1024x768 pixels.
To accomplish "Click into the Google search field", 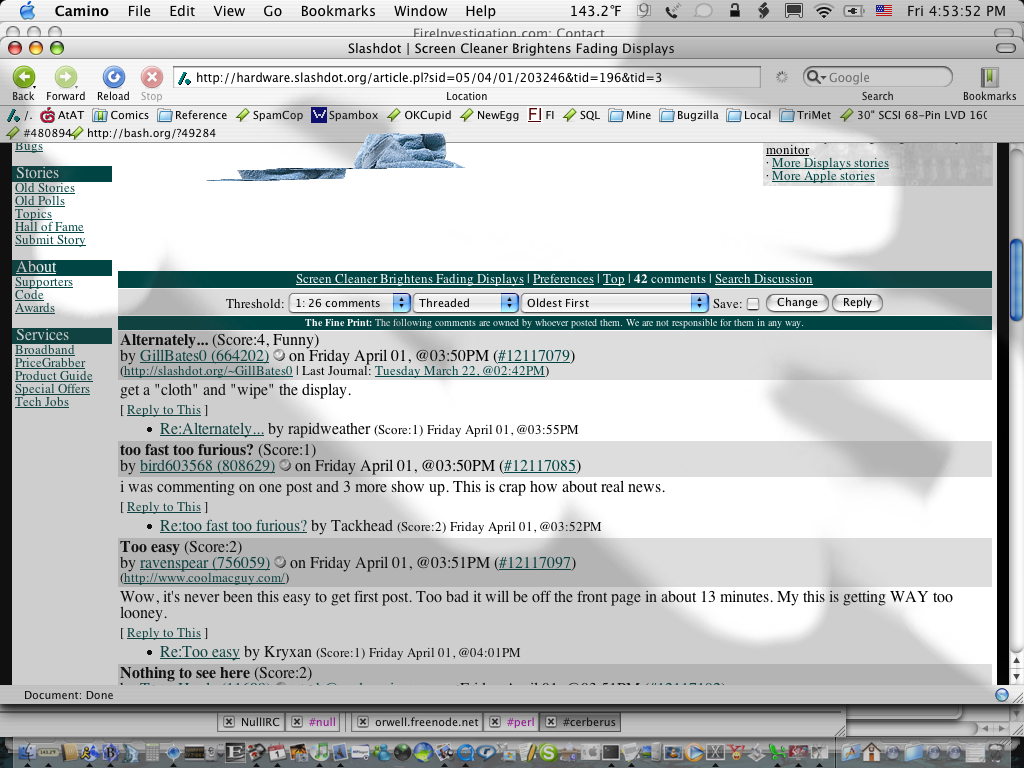I will 877,77.
